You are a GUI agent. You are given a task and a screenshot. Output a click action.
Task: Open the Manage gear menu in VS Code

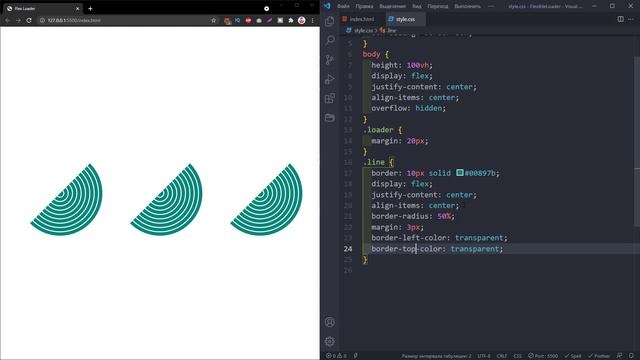tap(330, 341)
